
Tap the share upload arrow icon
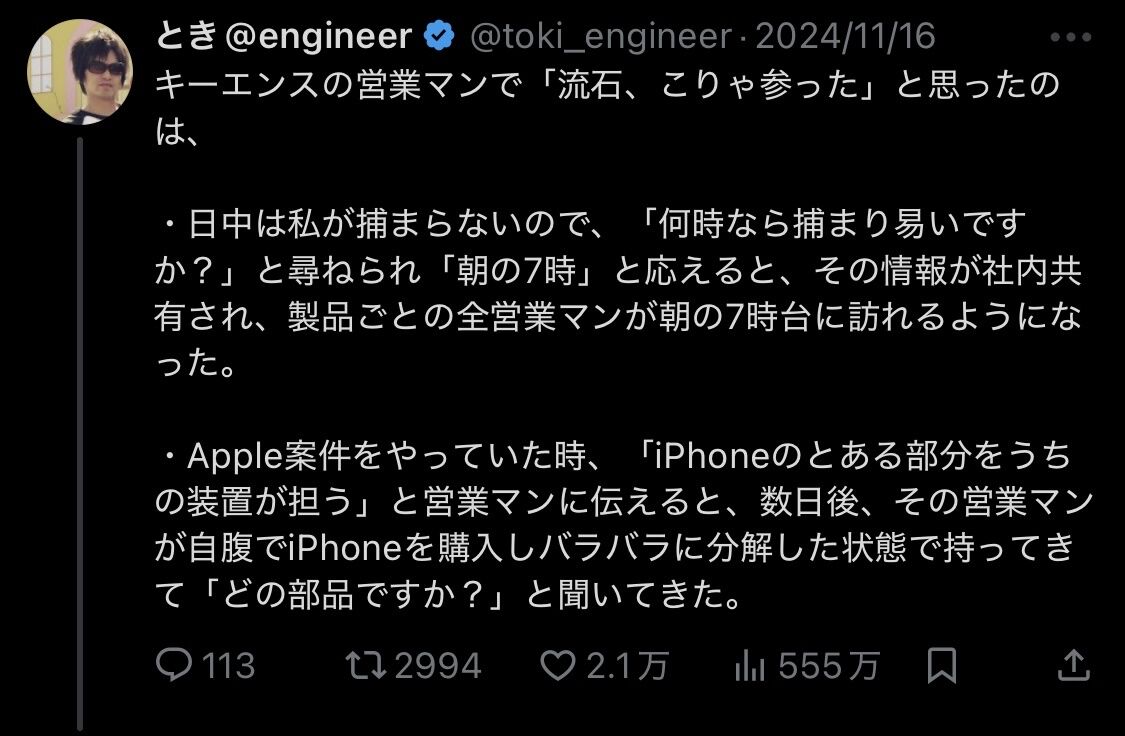point(1073,665)
